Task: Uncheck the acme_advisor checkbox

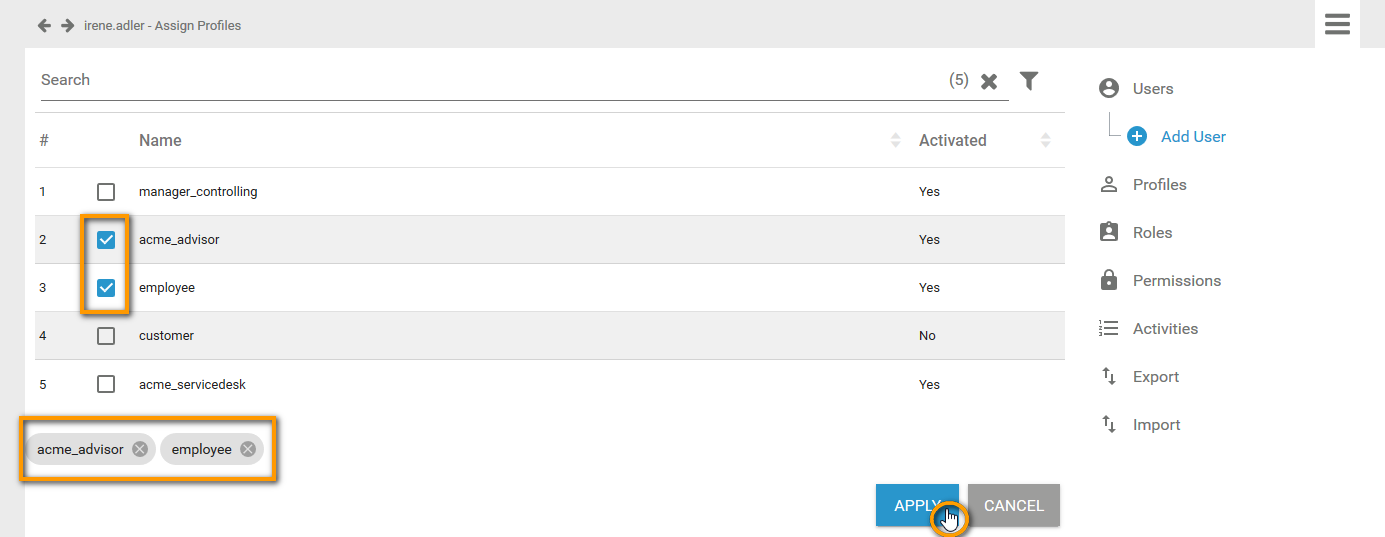Action: click(106, 240)
